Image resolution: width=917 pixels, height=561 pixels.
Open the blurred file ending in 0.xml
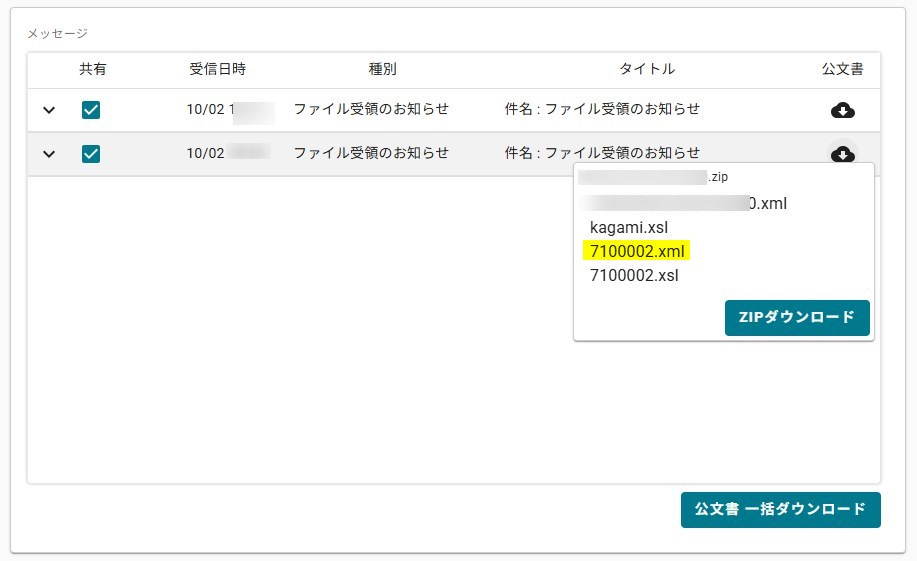tap(685, 203)
